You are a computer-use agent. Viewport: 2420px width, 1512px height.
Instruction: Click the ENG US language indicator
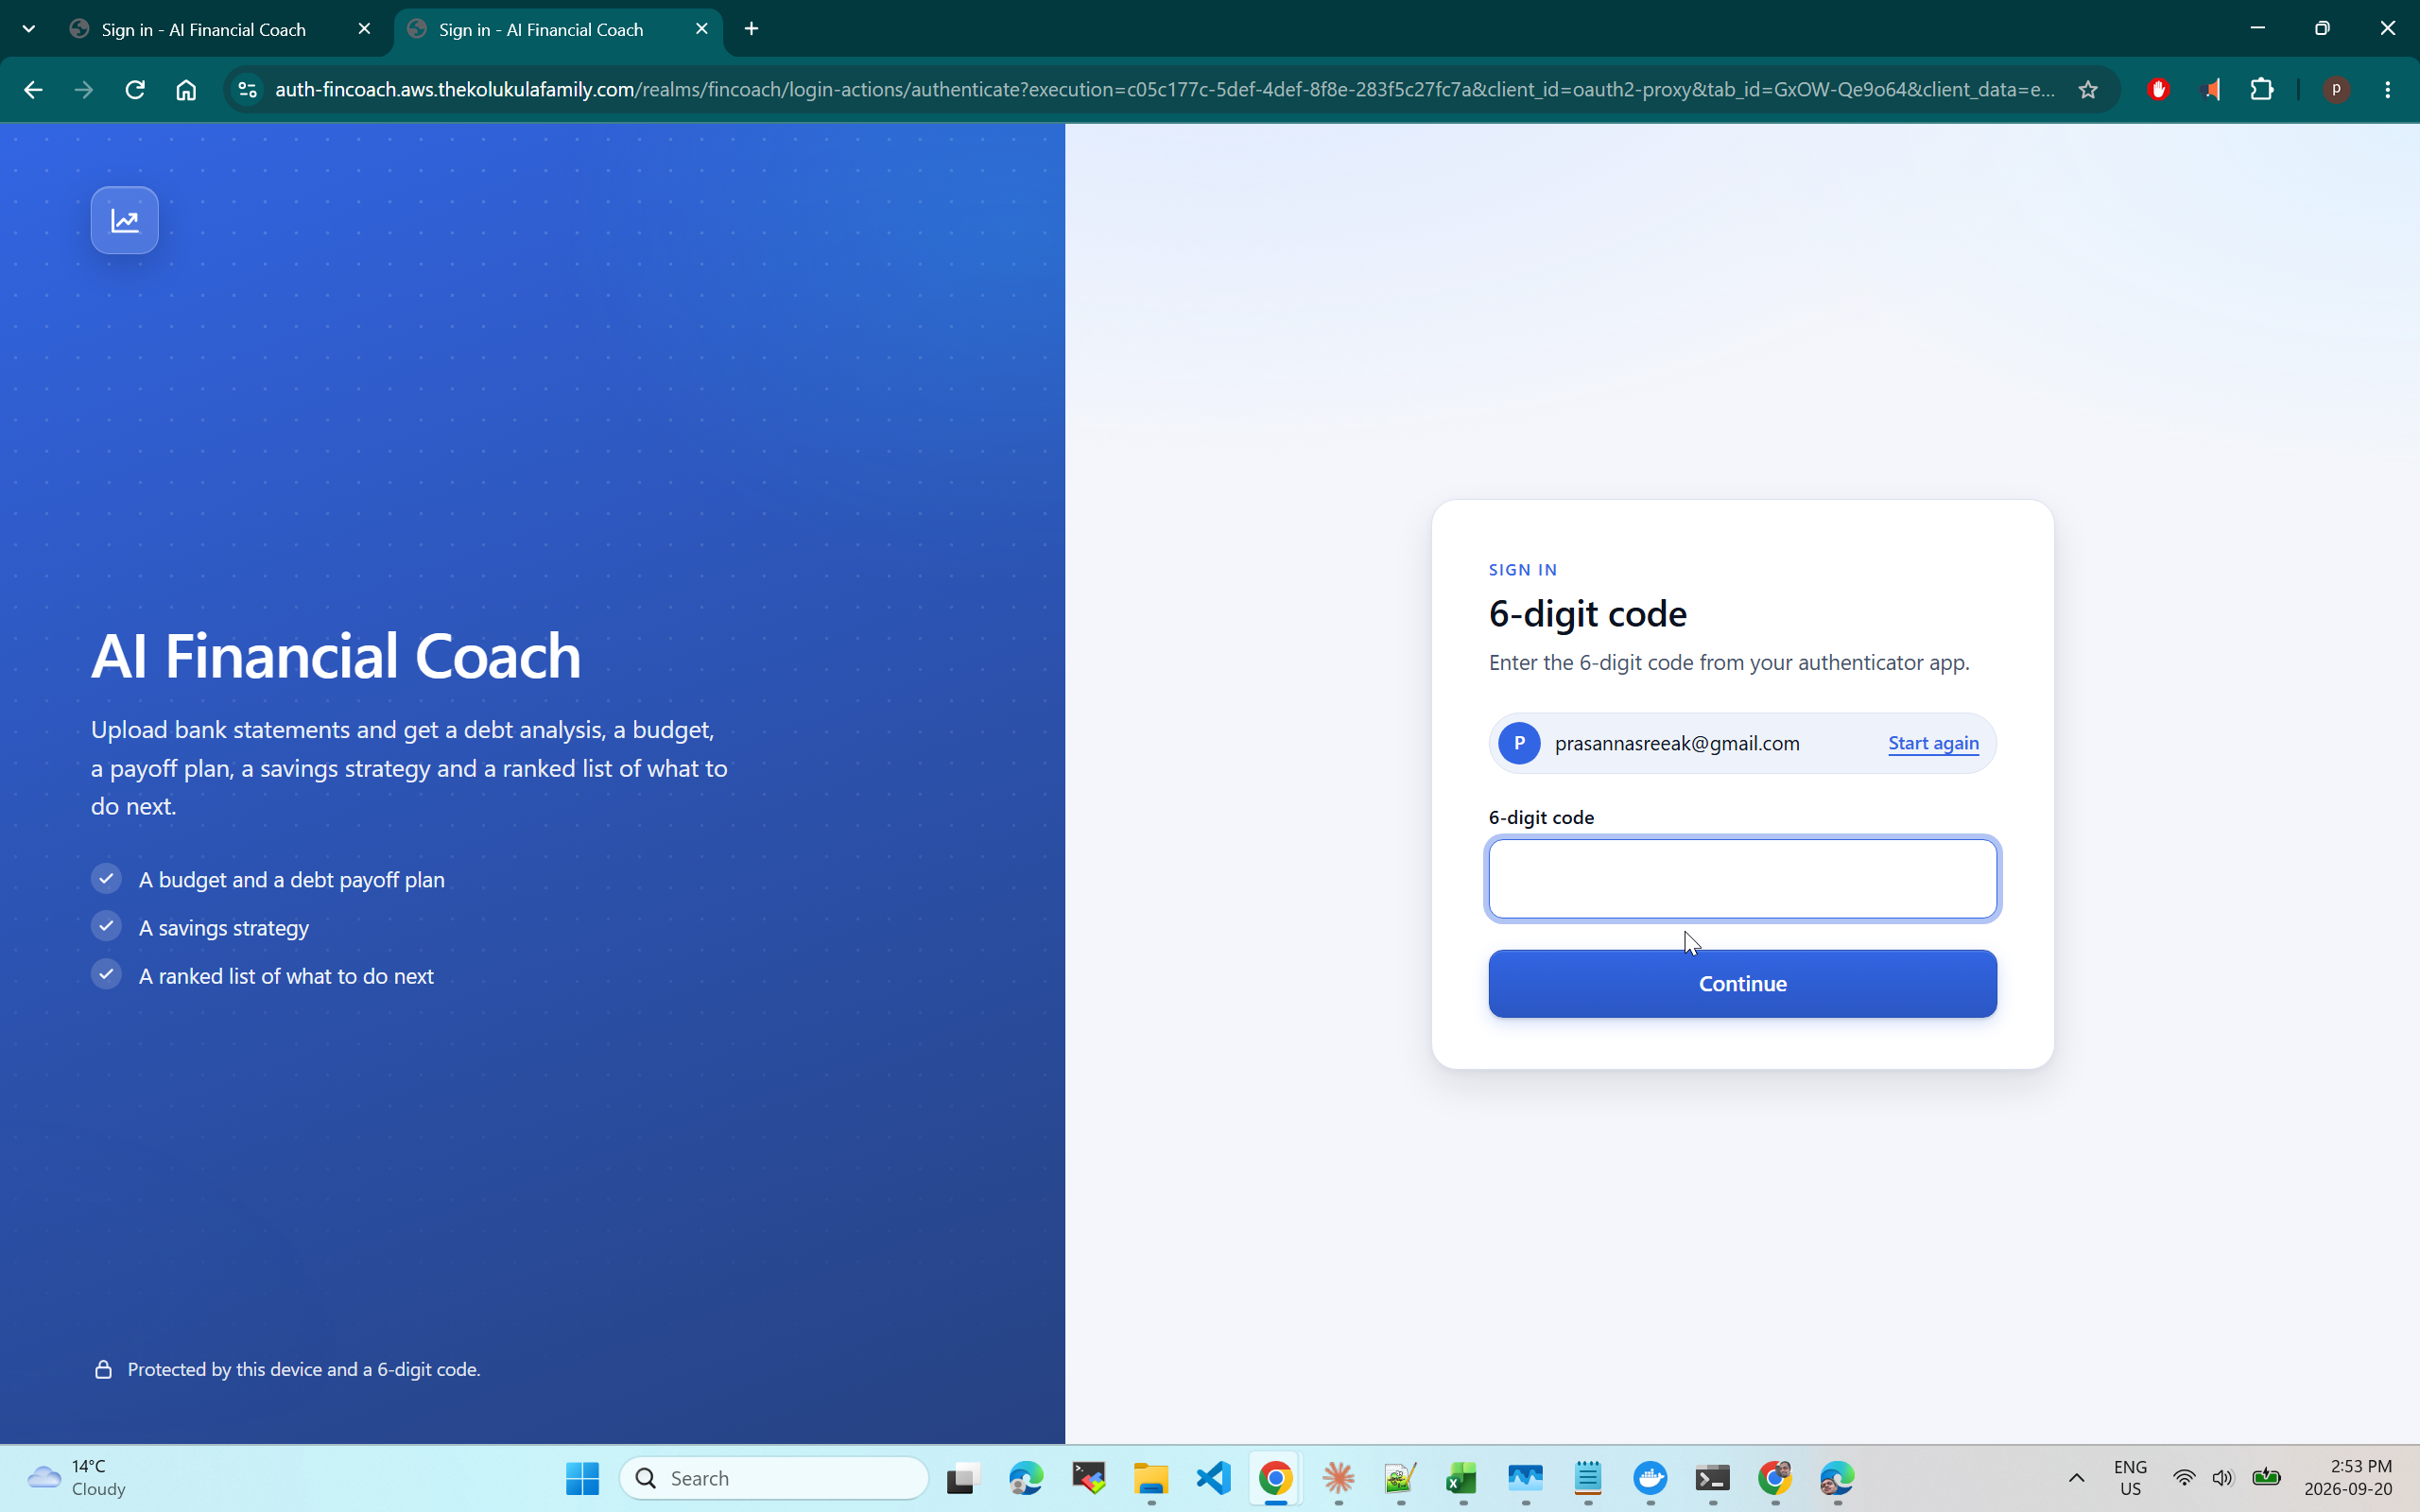(x=2130, y=1478)
